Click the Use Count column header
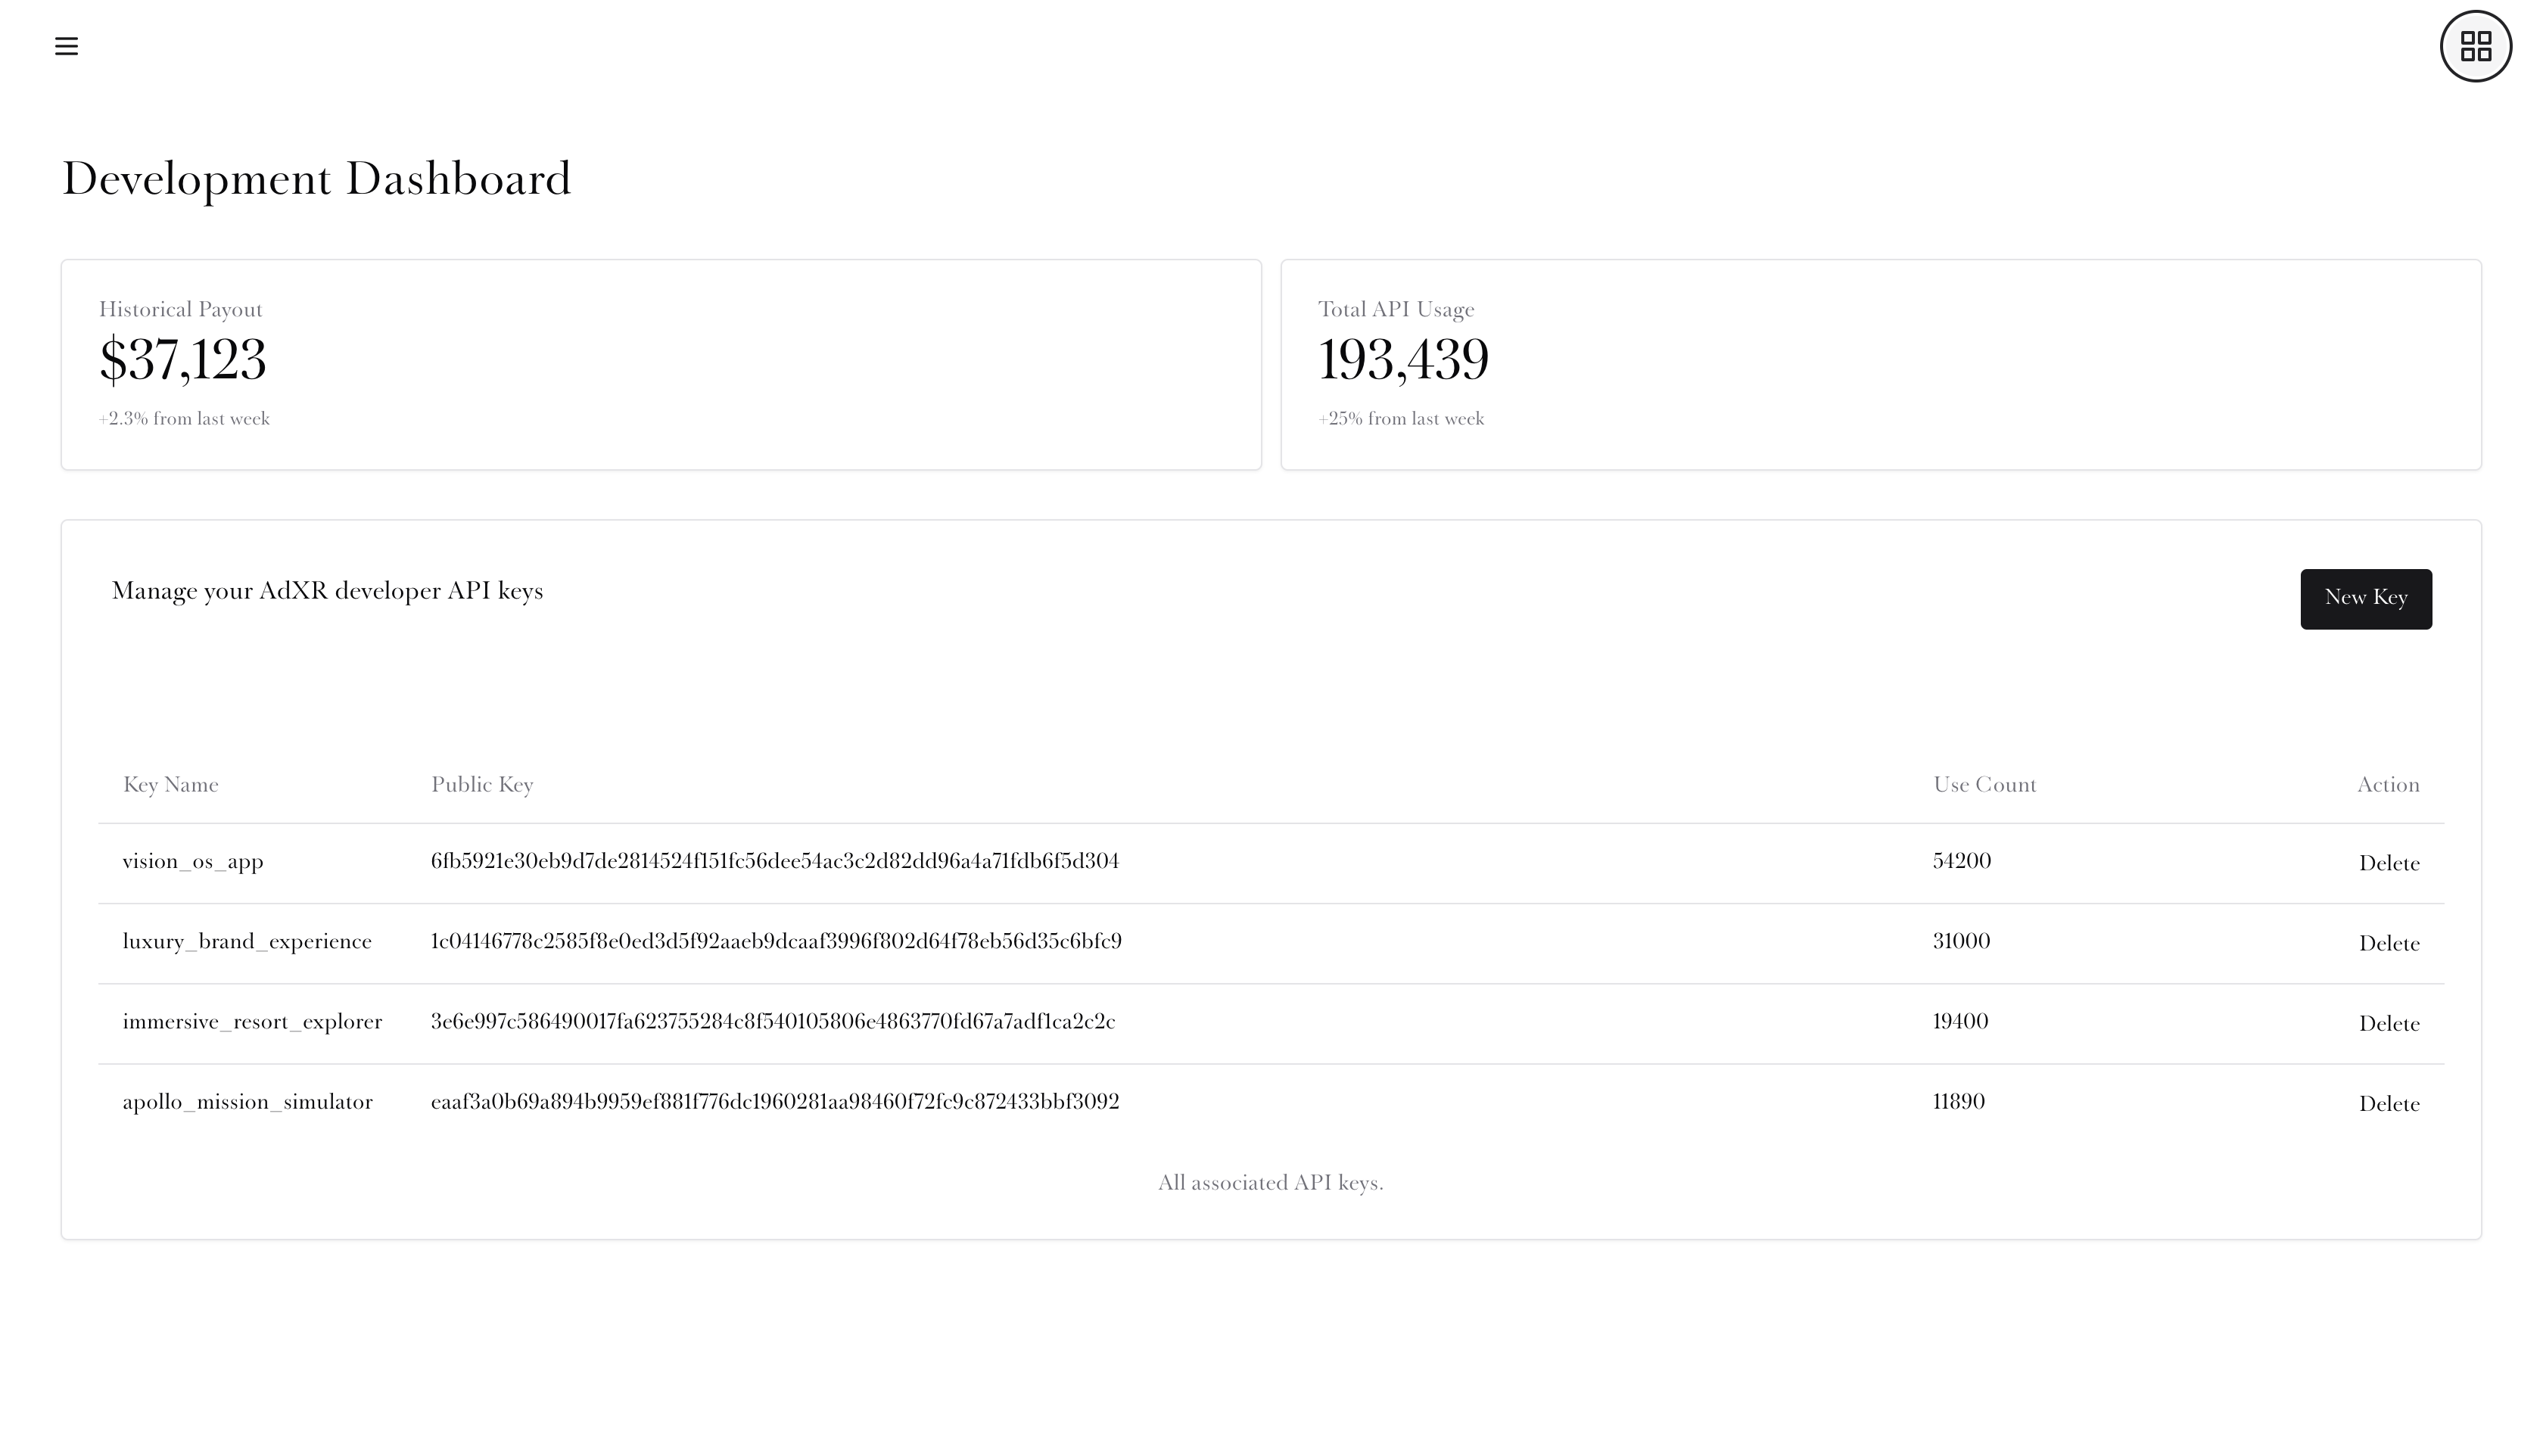This screenshot has width=2543, height=1456. (x=1984, y=785)
